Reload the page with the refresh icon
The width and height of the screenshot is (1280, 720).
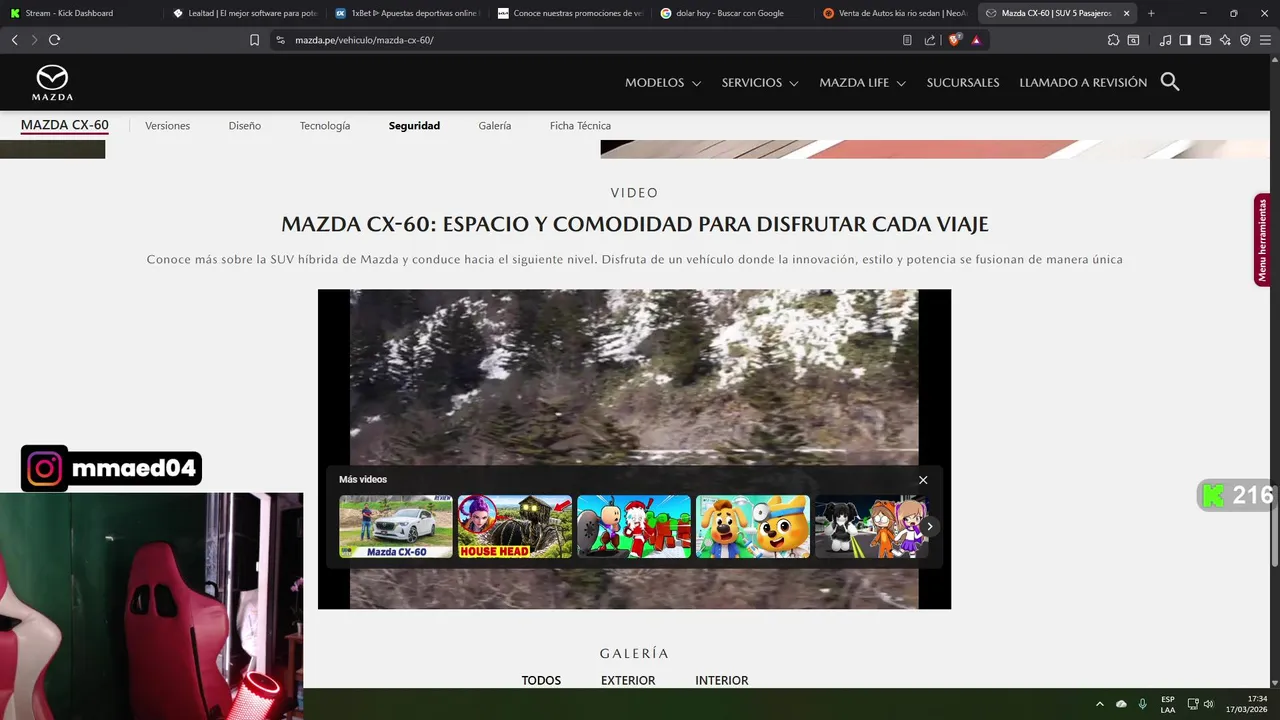coord(55,40)
